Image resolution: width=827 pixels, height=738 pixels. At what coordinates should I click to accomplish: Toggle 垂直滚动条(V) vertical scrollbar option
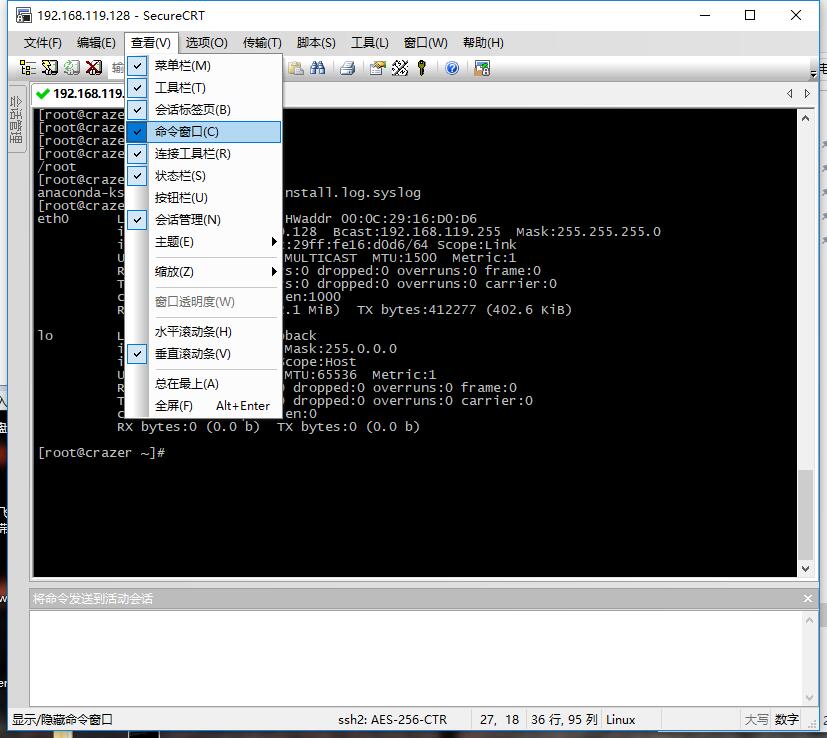pyautogui.click(x=203, y=354)
